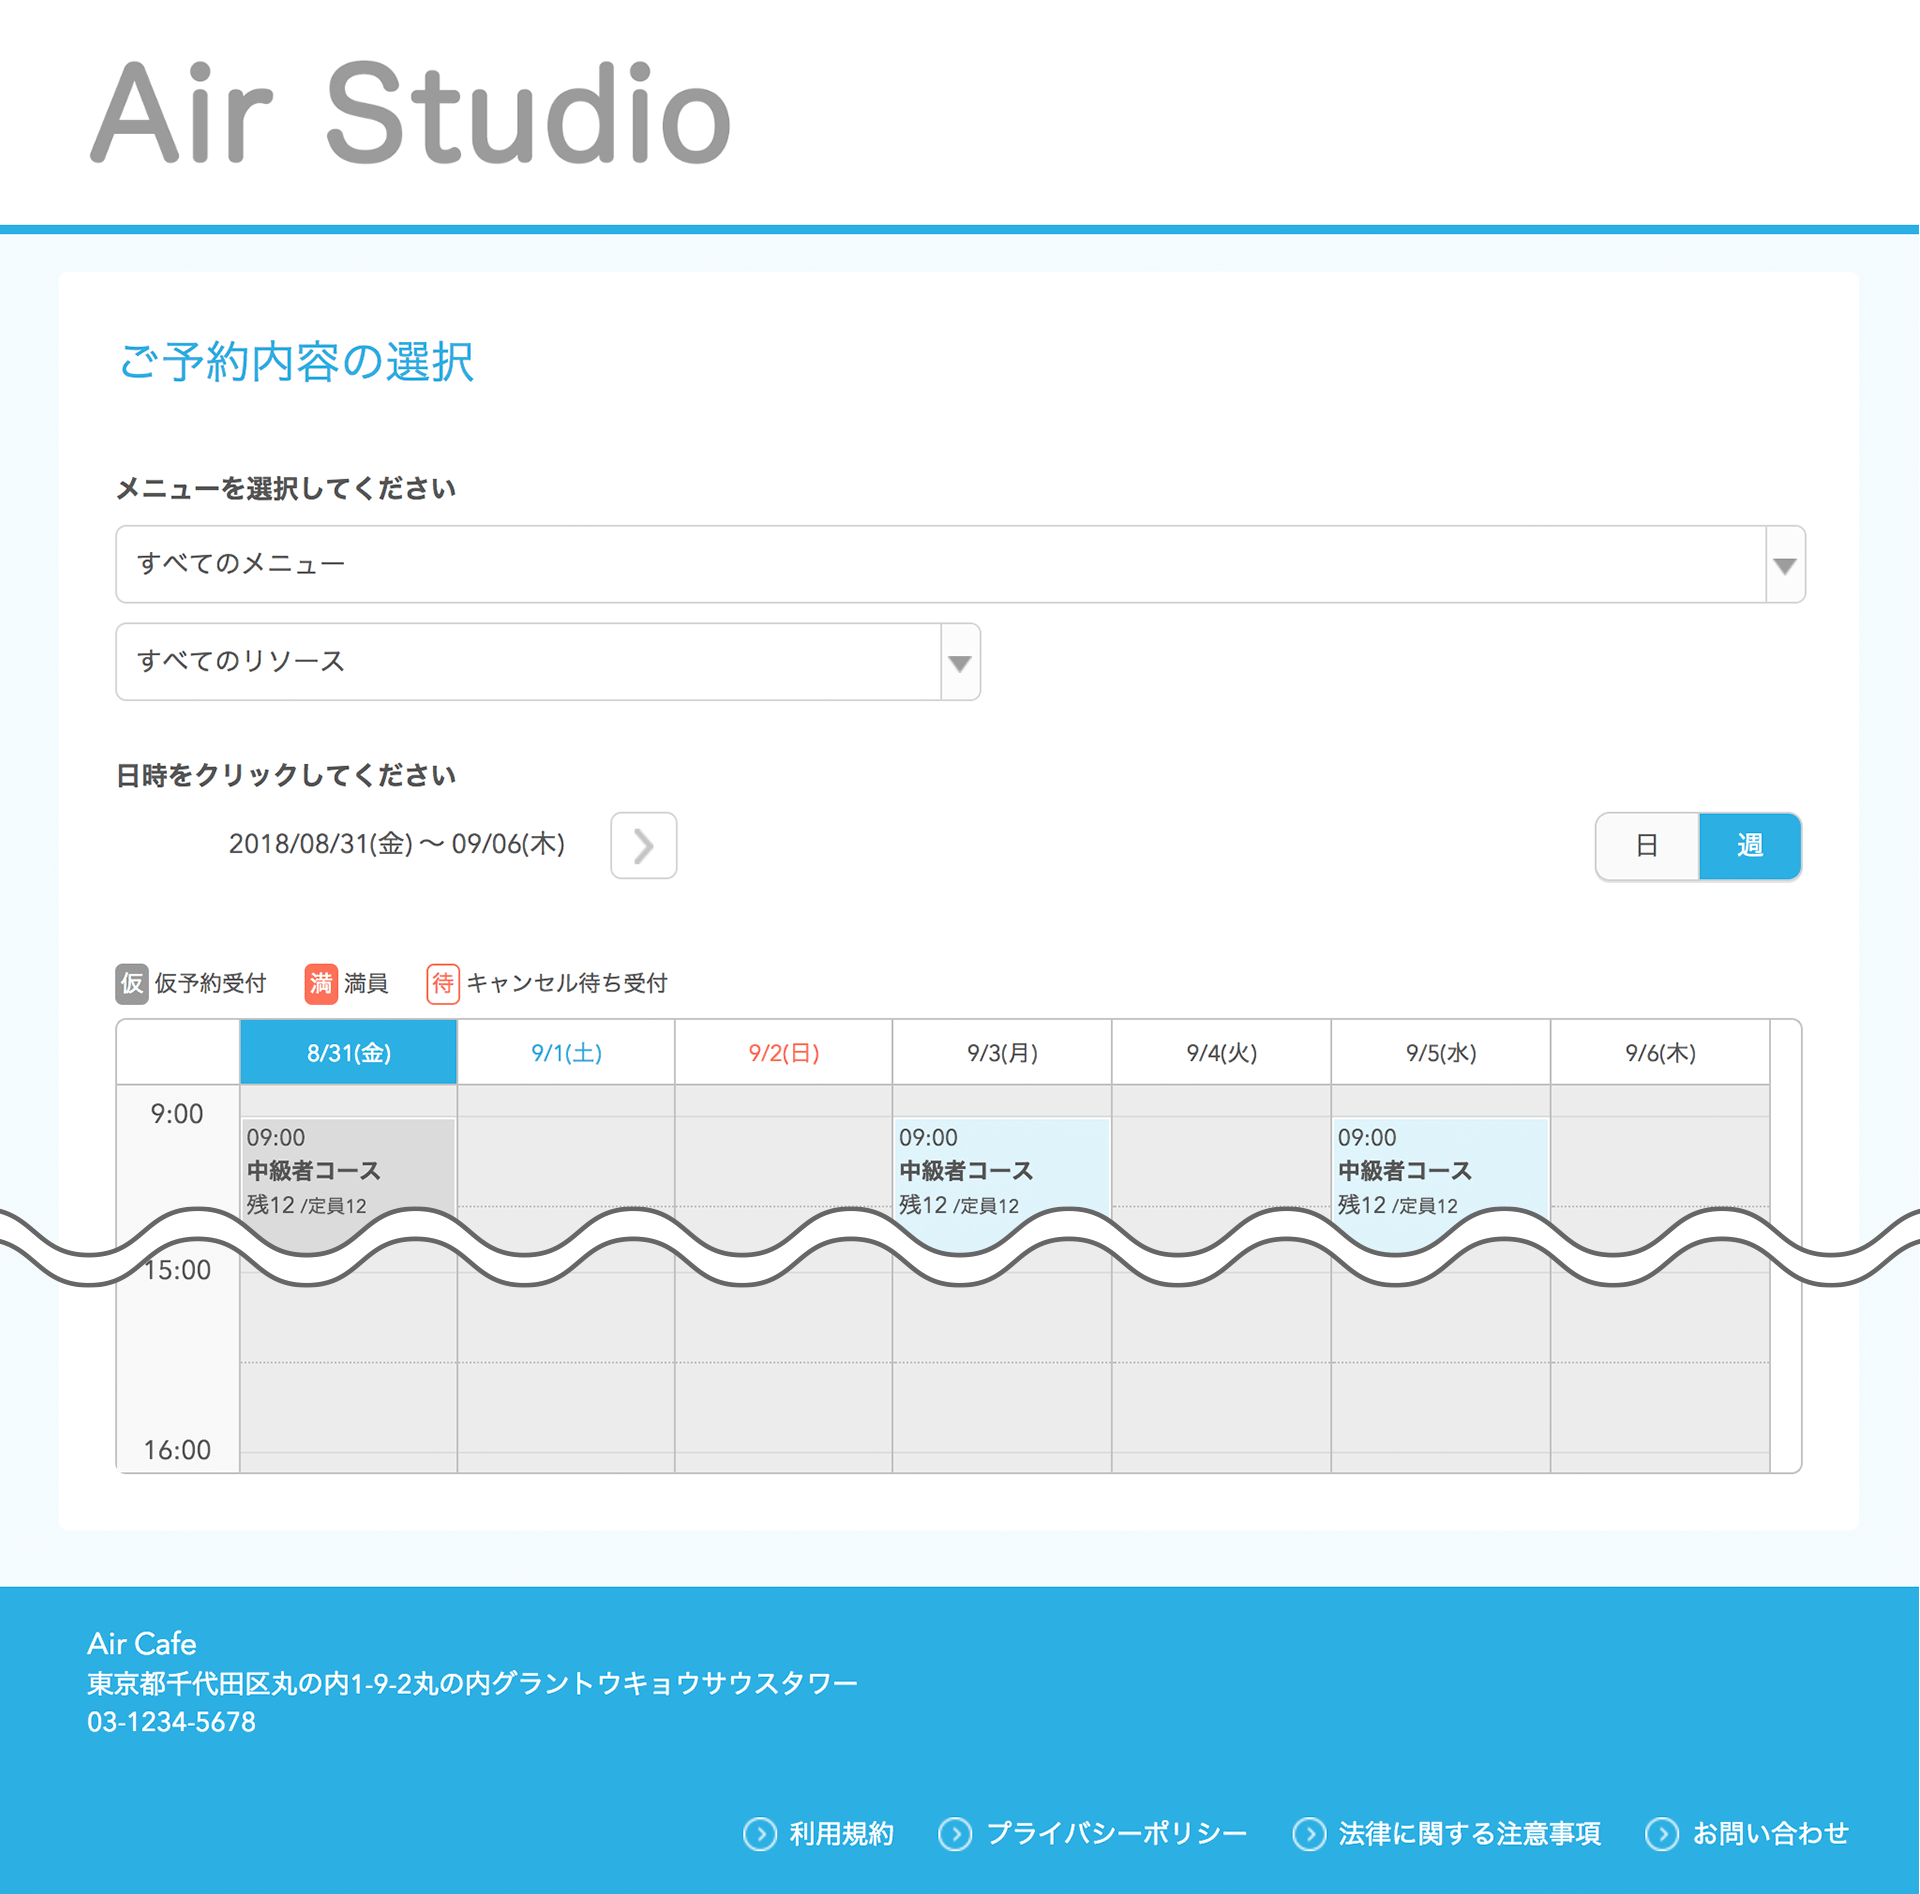The image size is (1920, 1894).
Task: Open the お問い合わせ link
Action: point(1770,1834)
